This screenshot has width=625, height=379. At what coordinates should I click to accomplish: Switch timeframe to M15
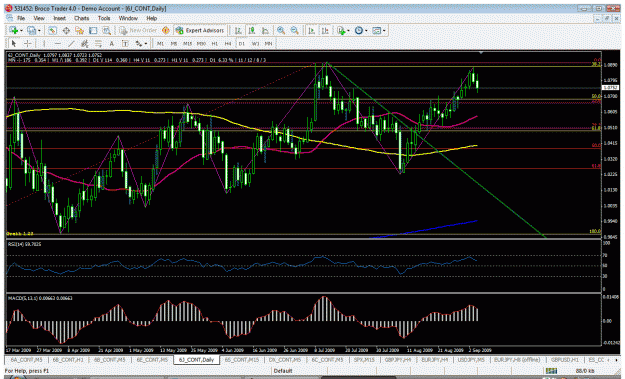point(187,44)
